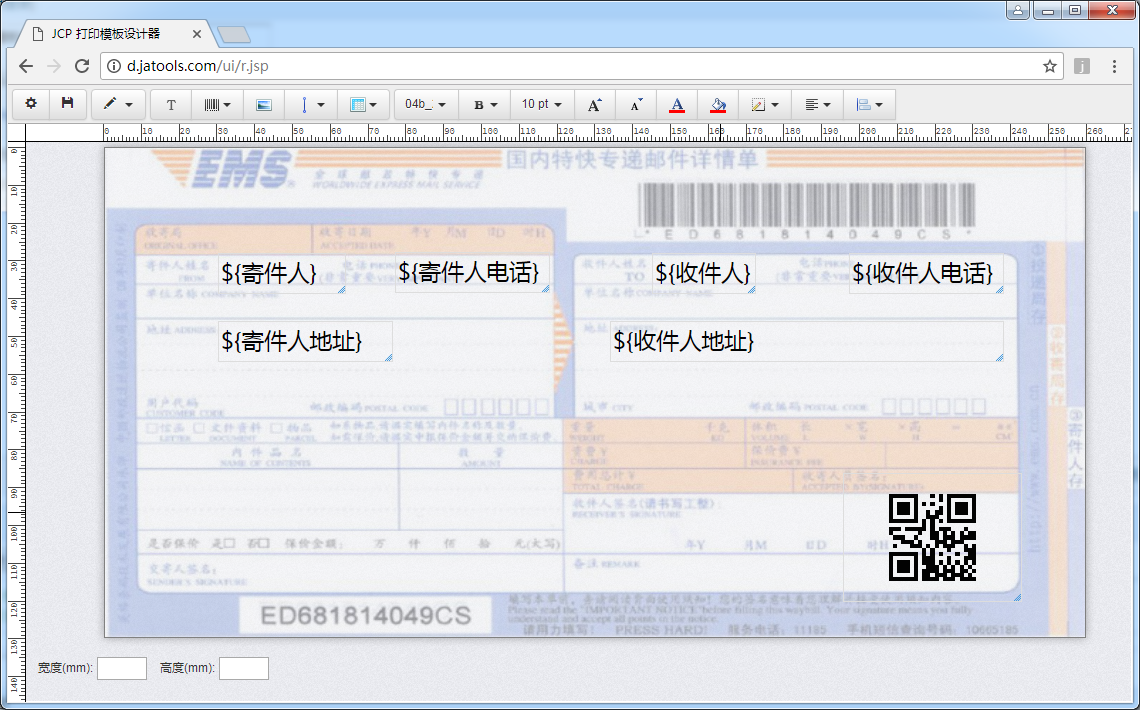The width and height of the screenshot is (1140, 710).
Task: Open the 10 pt font size dropdown
Action: pos(542,105)
